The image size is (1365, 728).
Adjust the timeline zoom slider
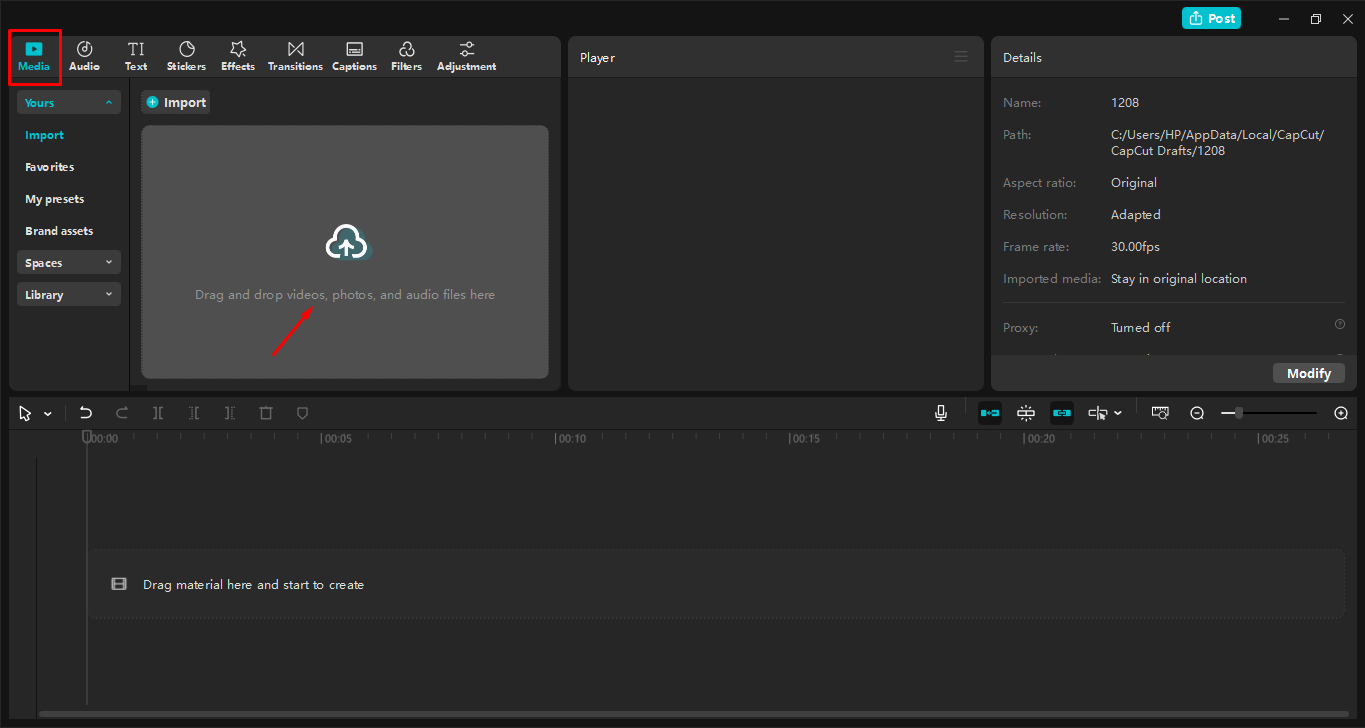[x=1240, y=412]
